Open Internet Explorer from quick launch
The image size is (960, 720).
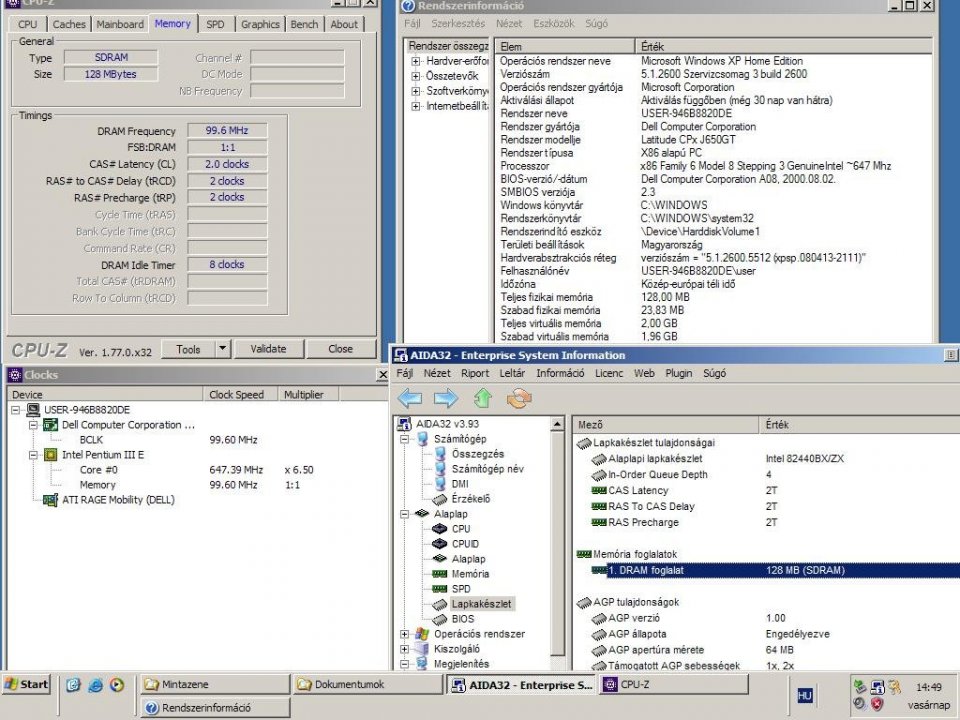pyautogui.click(x=95, y=685)
